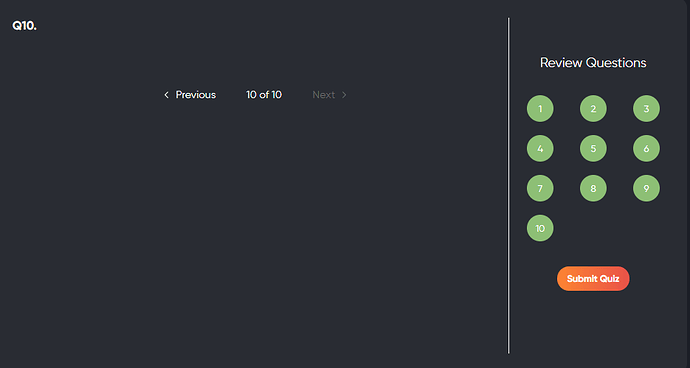Click the circle numbered 9
The image size is (690, 368).
point(646,188)
